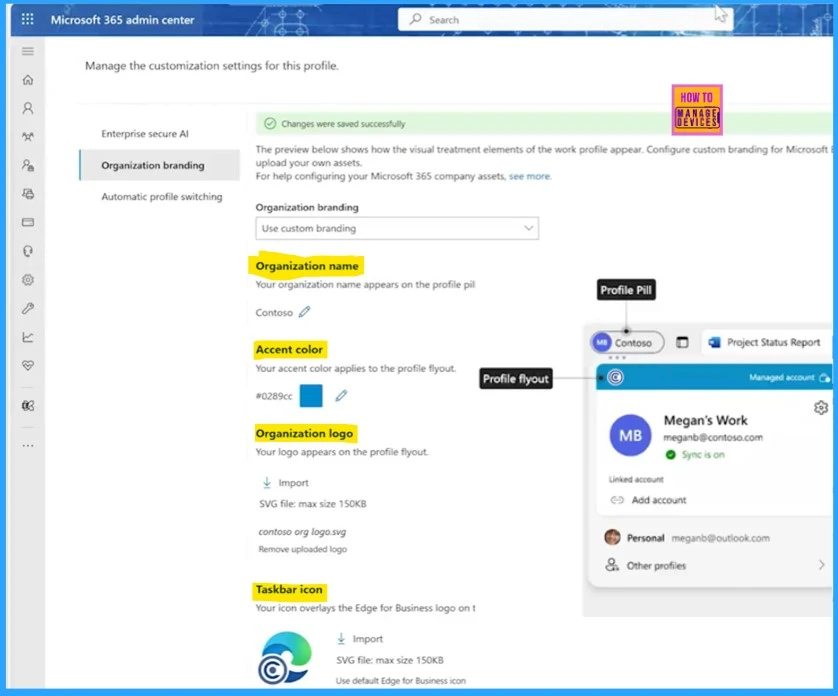838x696 pixels.
Task: Follow the see more link
Action: 530,176
